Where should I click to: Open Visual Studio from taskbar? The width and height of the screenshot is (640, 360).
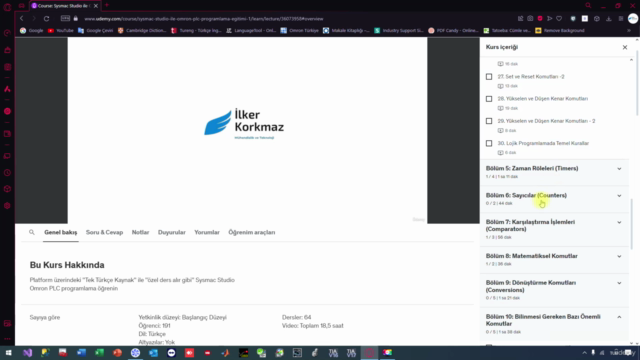(27, 353)
